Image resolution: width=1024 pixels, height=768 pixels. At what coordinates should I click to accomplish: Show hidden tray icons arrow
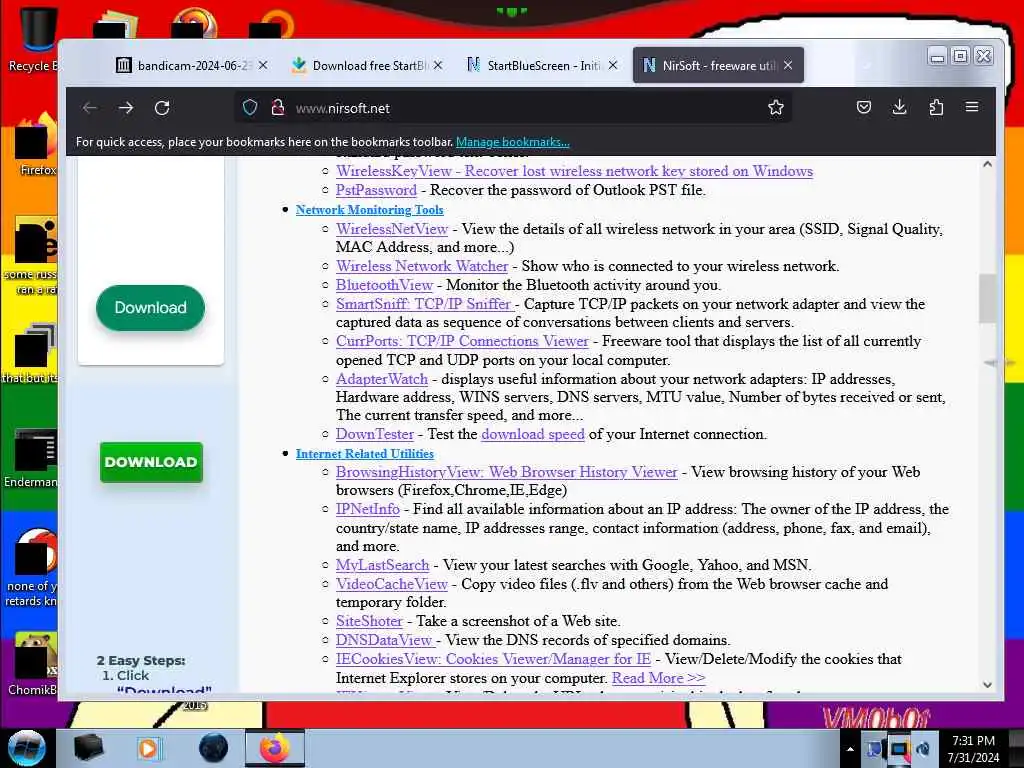[x=850, y=749]
